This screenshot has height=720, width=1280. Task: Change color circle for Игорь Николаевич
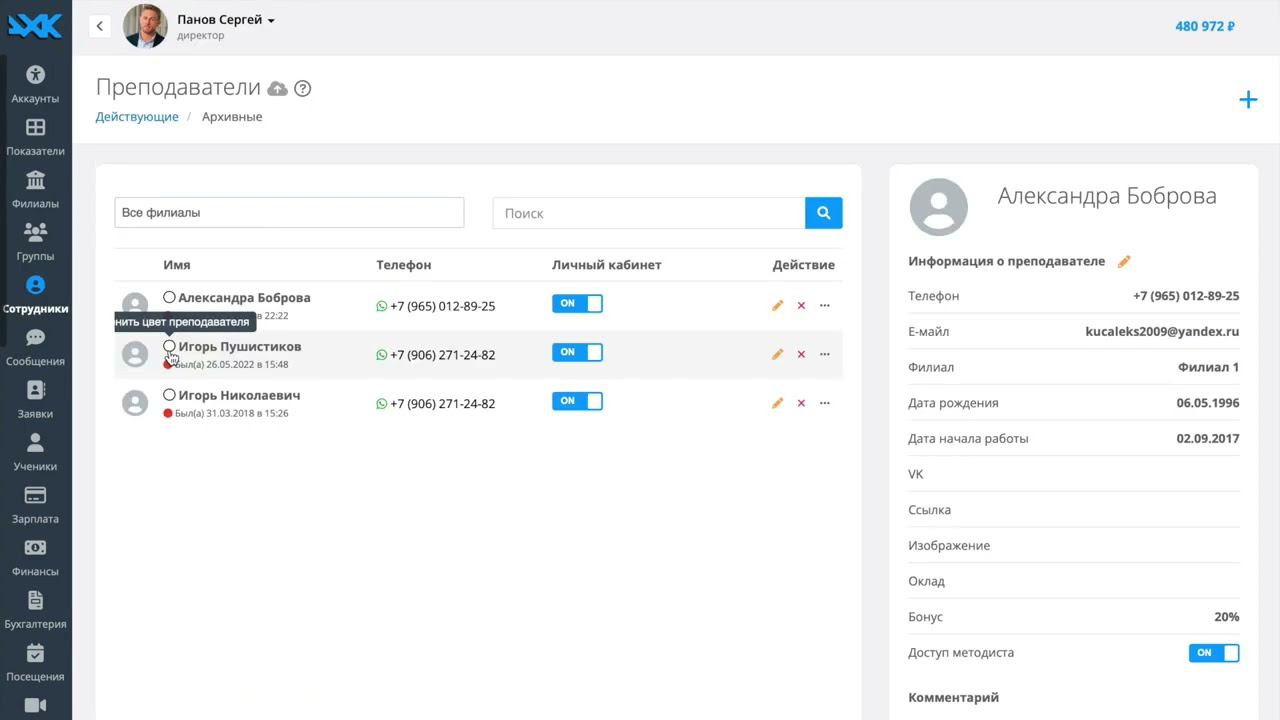coord(169,395)
